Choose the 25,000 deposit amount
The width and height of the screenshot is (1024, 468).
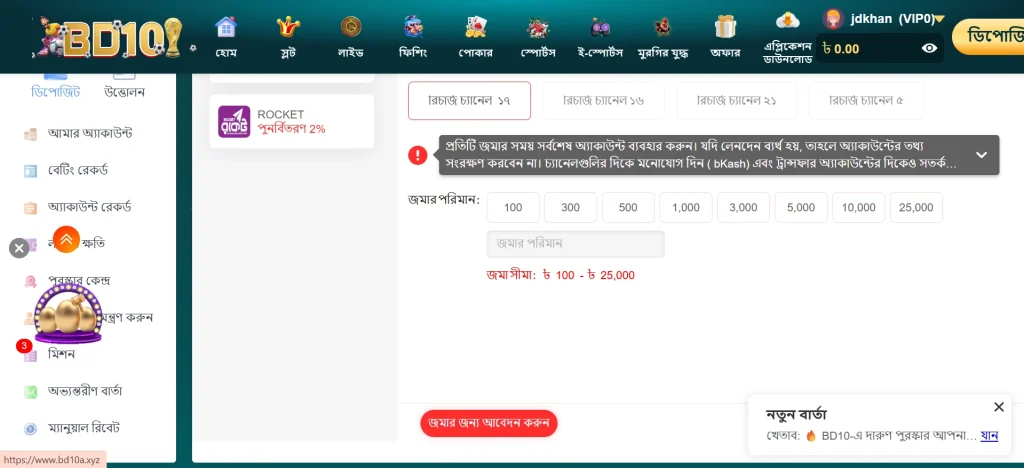click(916, 208)
